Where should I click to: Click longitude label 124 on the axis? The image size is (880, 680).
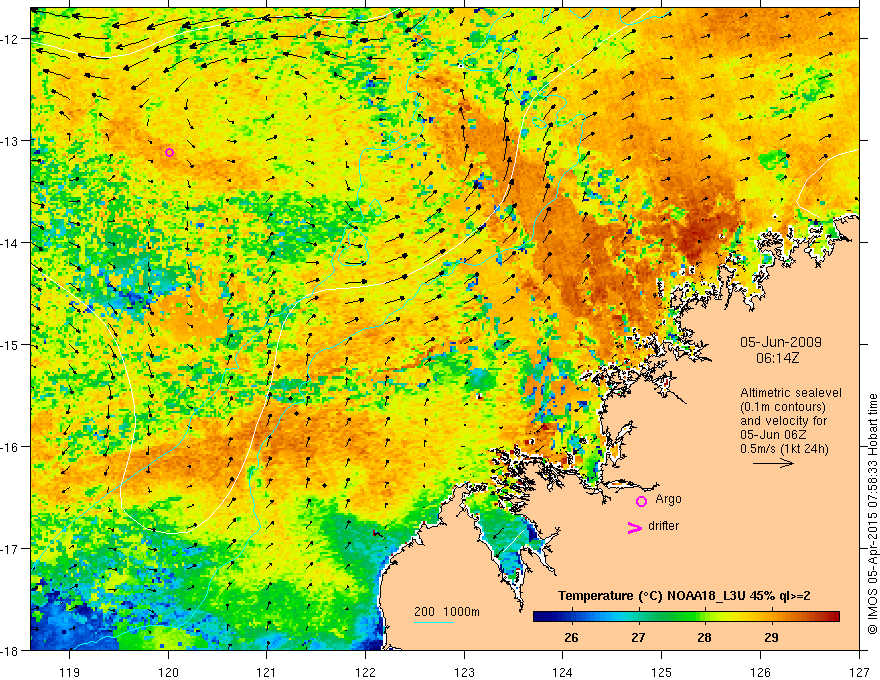point(563,671)
